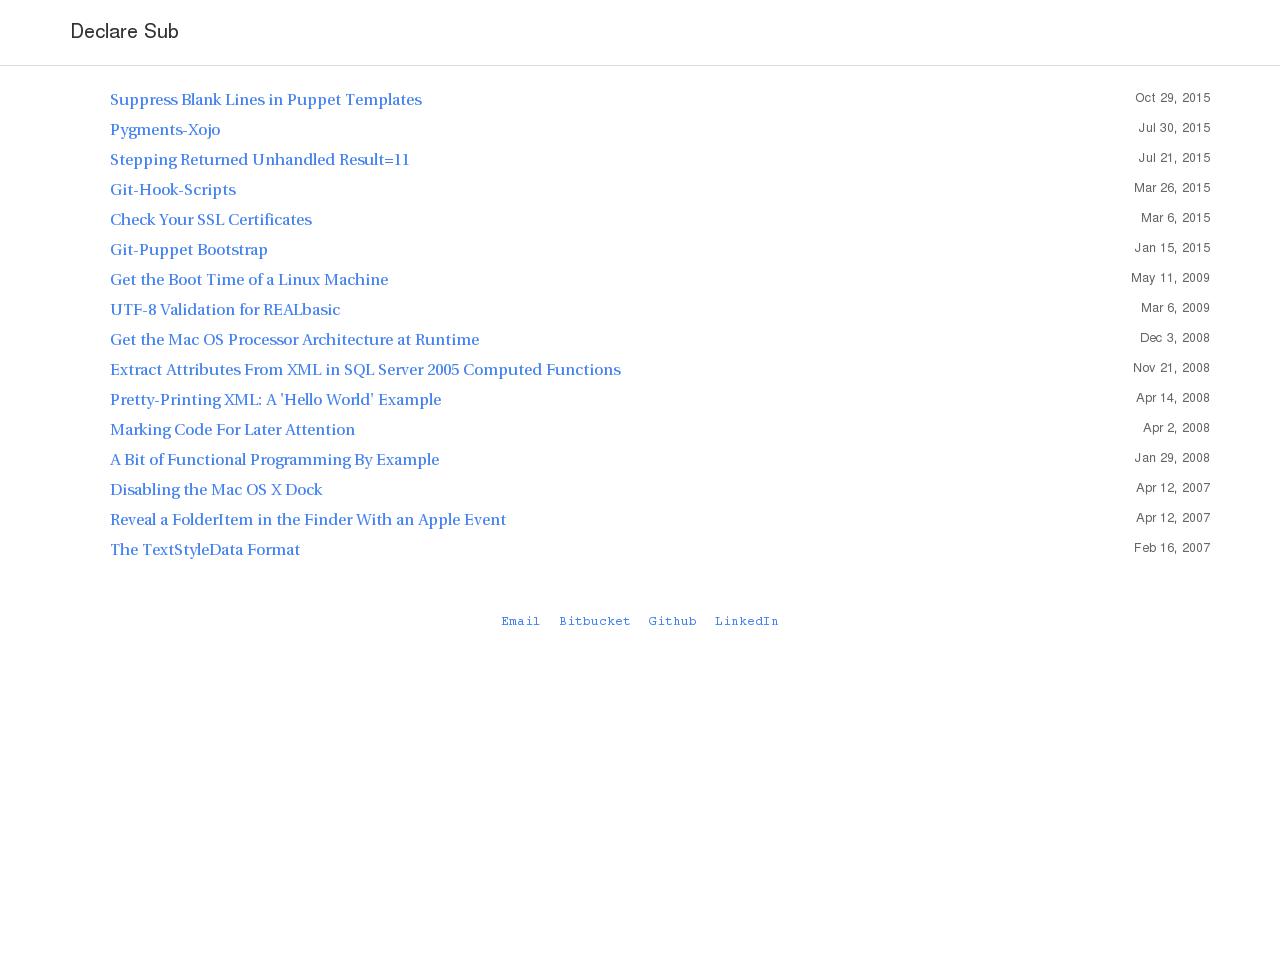
Task: Open Reveal a FolderItem in the Finder post
Action: pyautogui.click(x=308, y=520)
